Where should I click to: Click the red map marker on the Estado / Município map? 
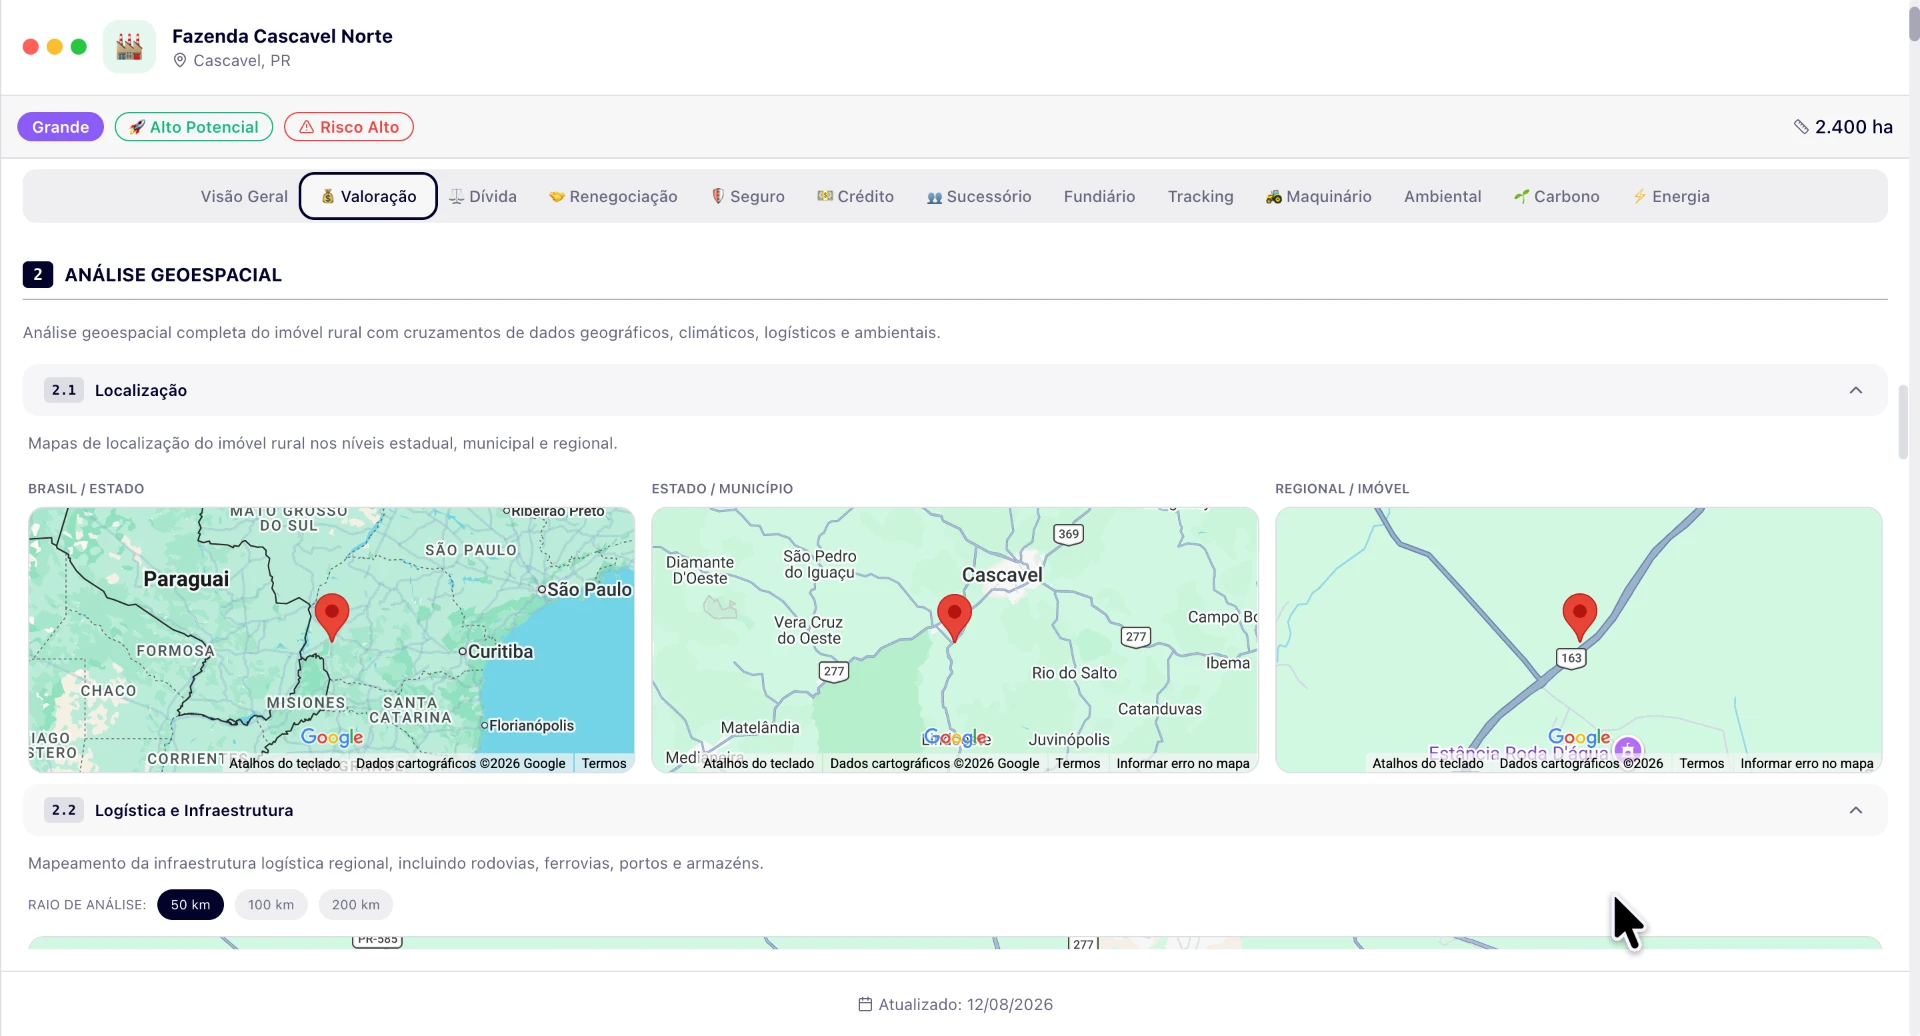(x=955, y=617)
